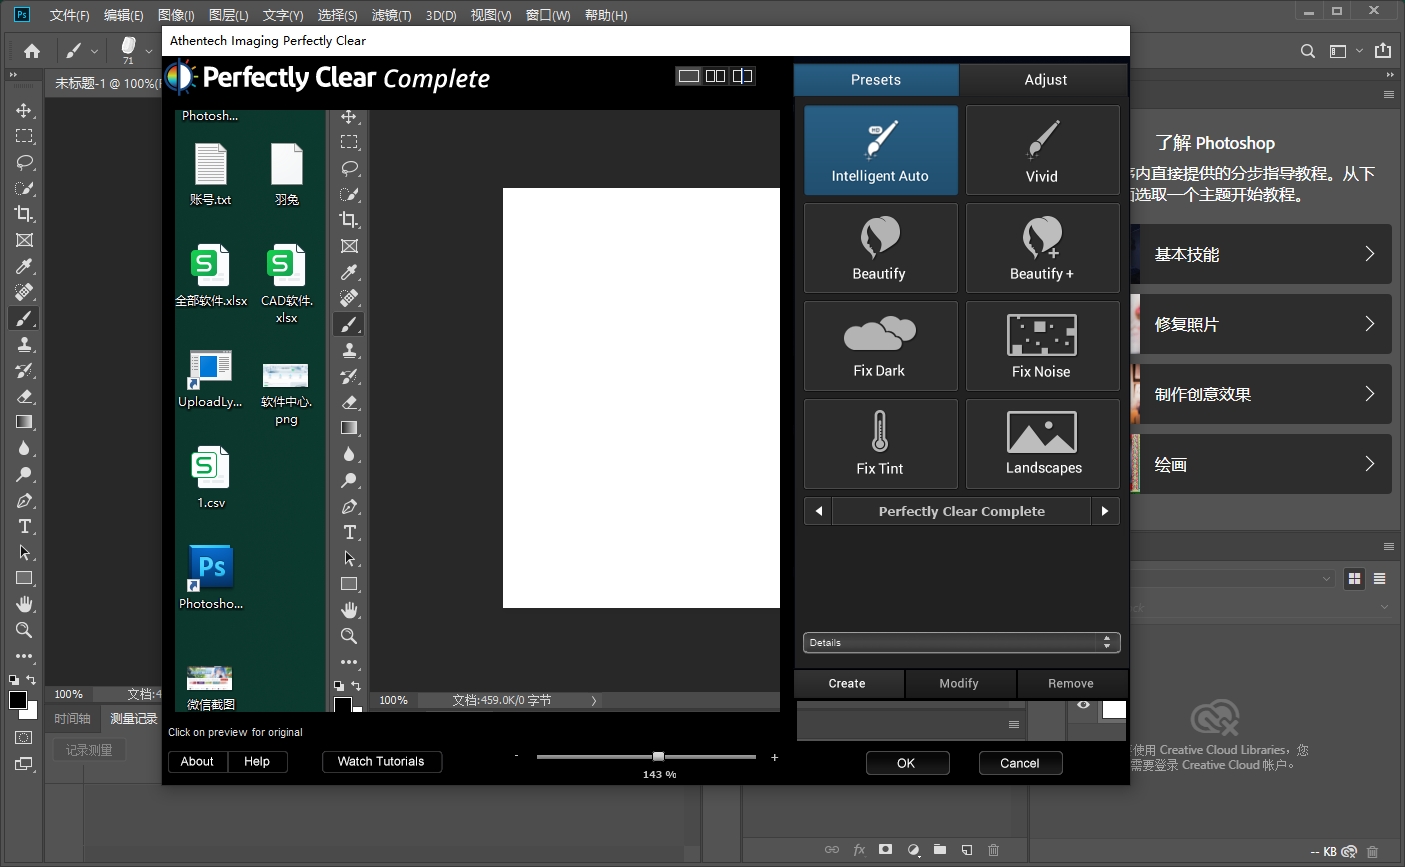
Task: Open Photoshop search magnifier in options bar
Action: [1308, 51]
